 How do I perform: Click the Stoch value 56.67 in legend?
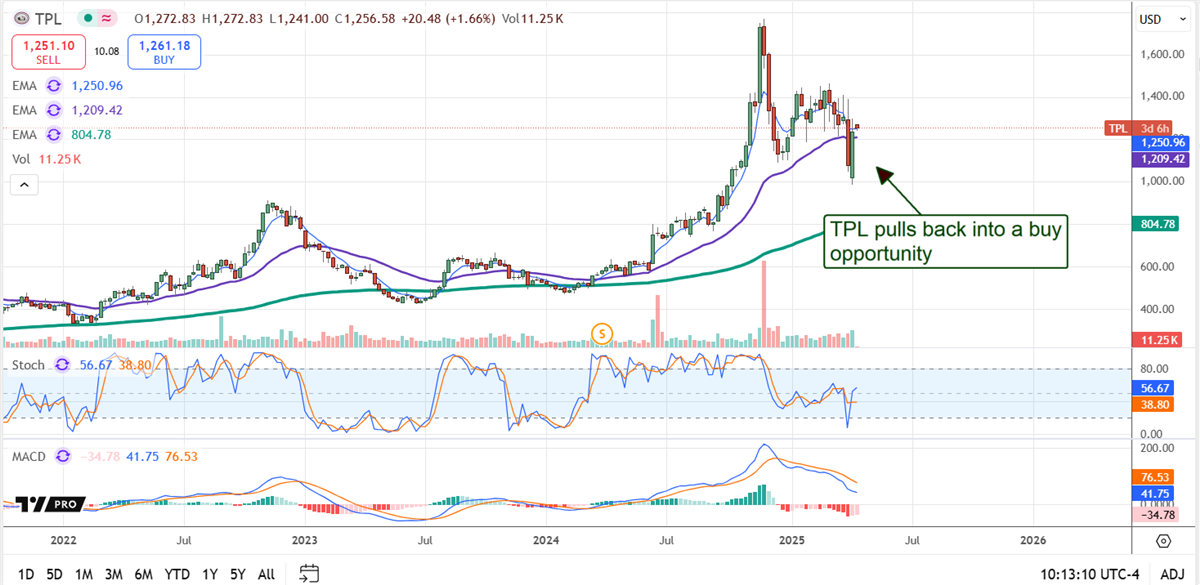click(x=96, y=365)
